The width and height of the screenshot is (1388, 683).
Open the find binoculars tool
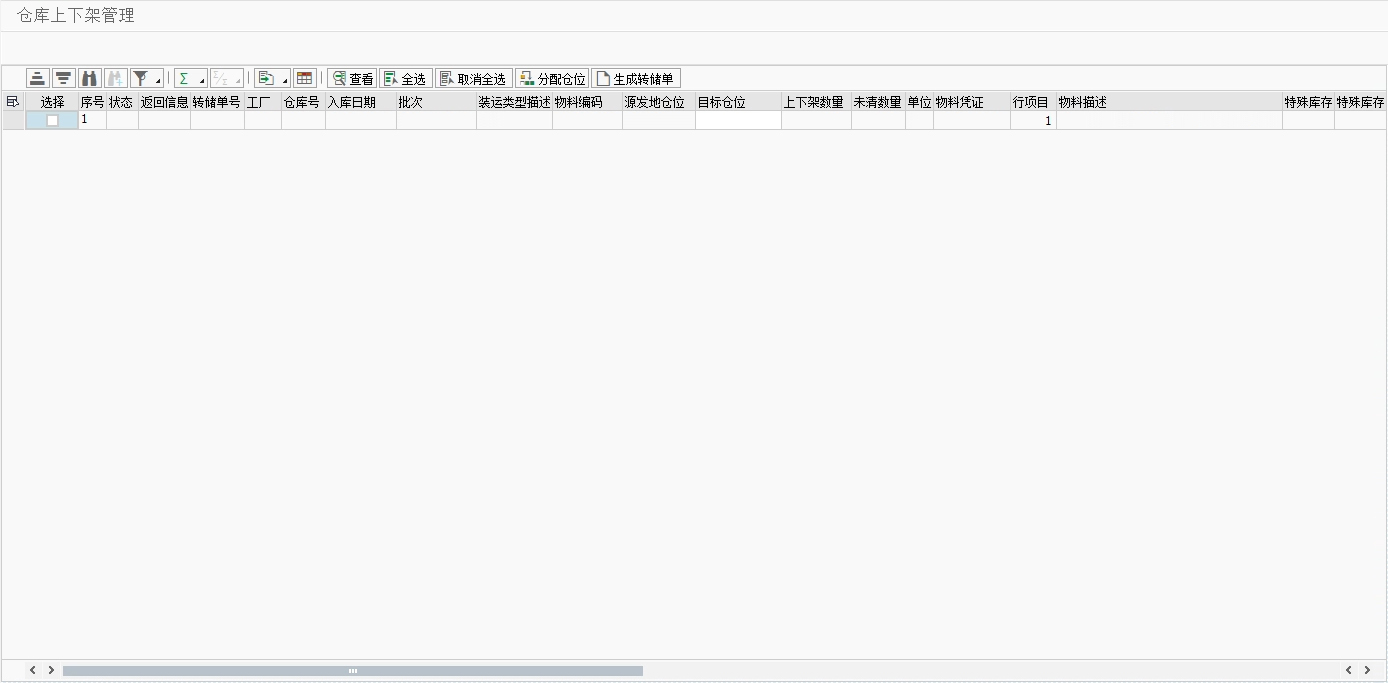click(90, 79)
